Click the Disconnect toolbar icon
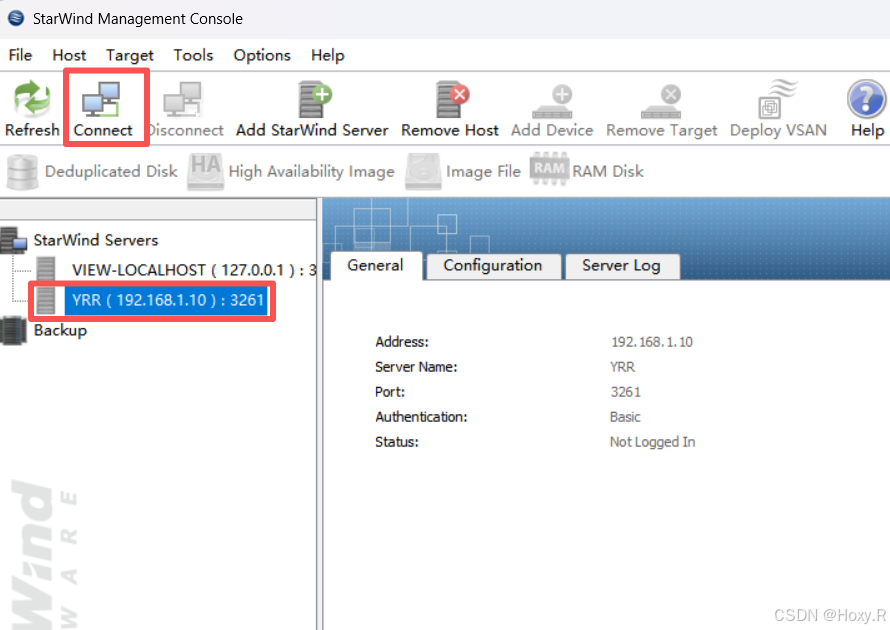This screenshot has height=630, width=890. pos(183,99)
